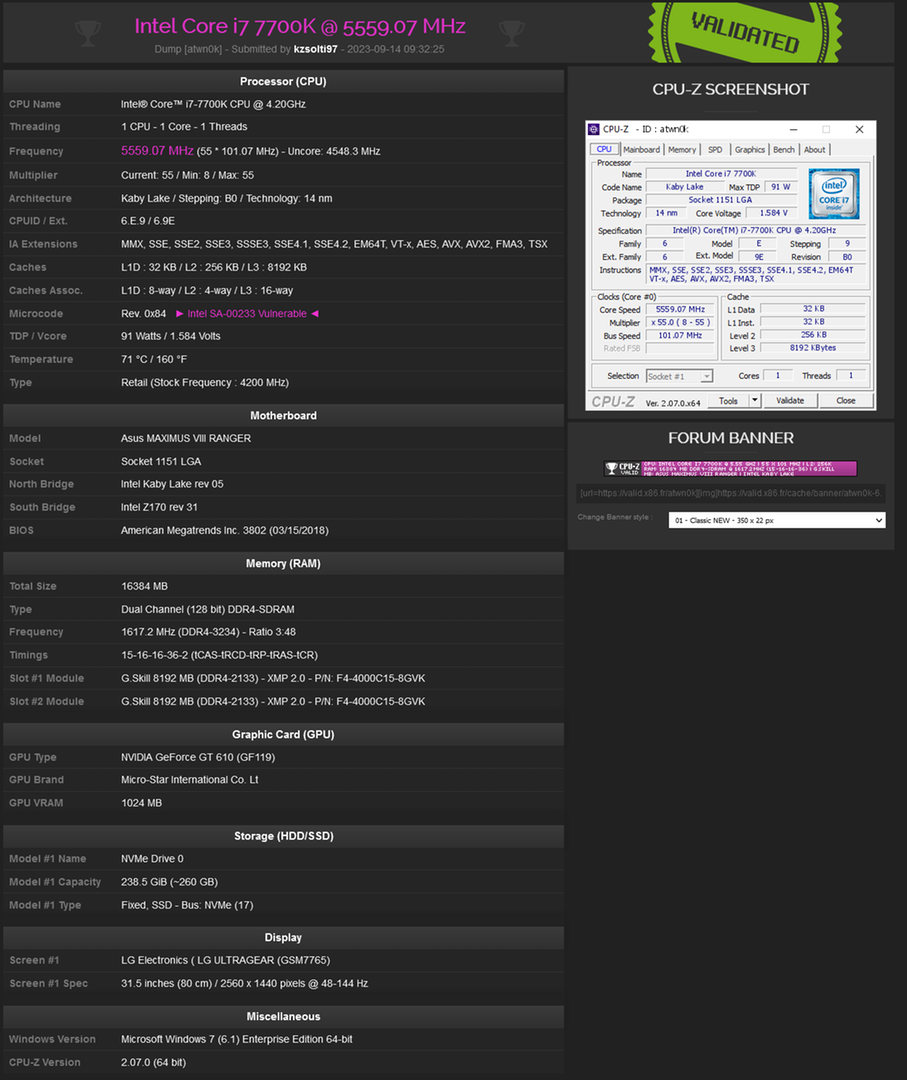Click the '71 °C / 160 °F' temperature value

[154, 360]
